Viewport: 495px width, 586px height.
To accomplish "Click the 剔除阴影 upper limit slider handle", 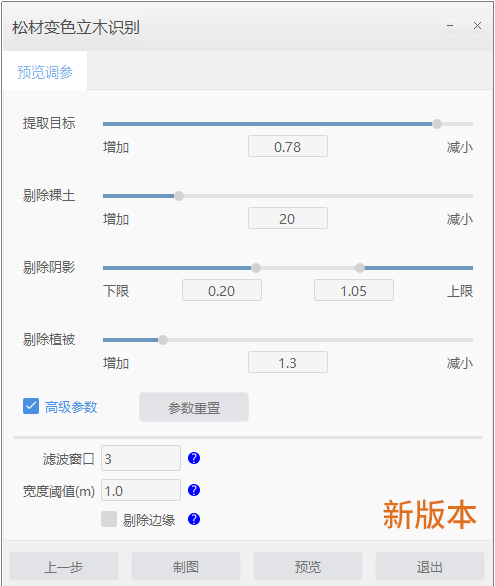I will [360, 268].
